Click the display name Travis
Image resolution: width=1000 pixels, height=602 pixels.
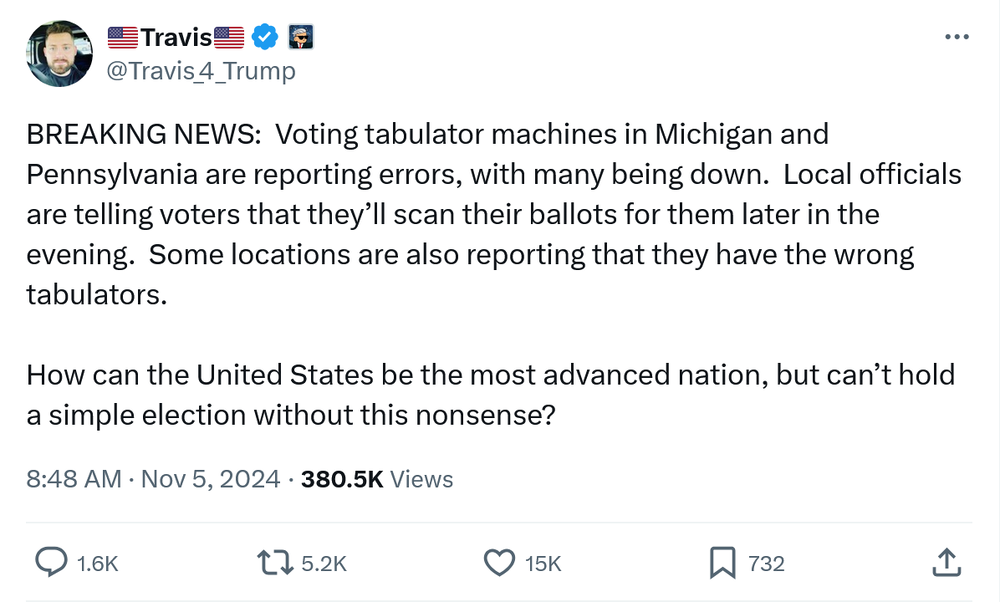pos(176,38)
